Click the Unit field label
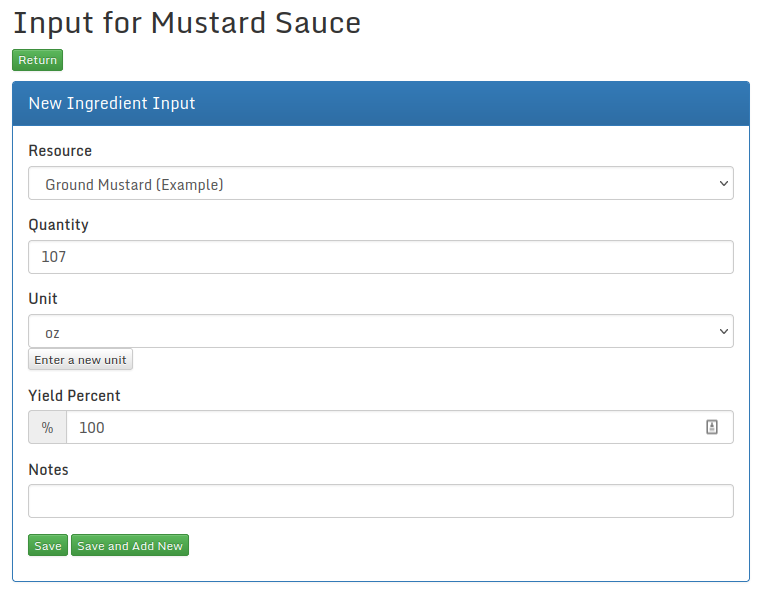Viewport: 762px width, 595px height. point(43,299)
